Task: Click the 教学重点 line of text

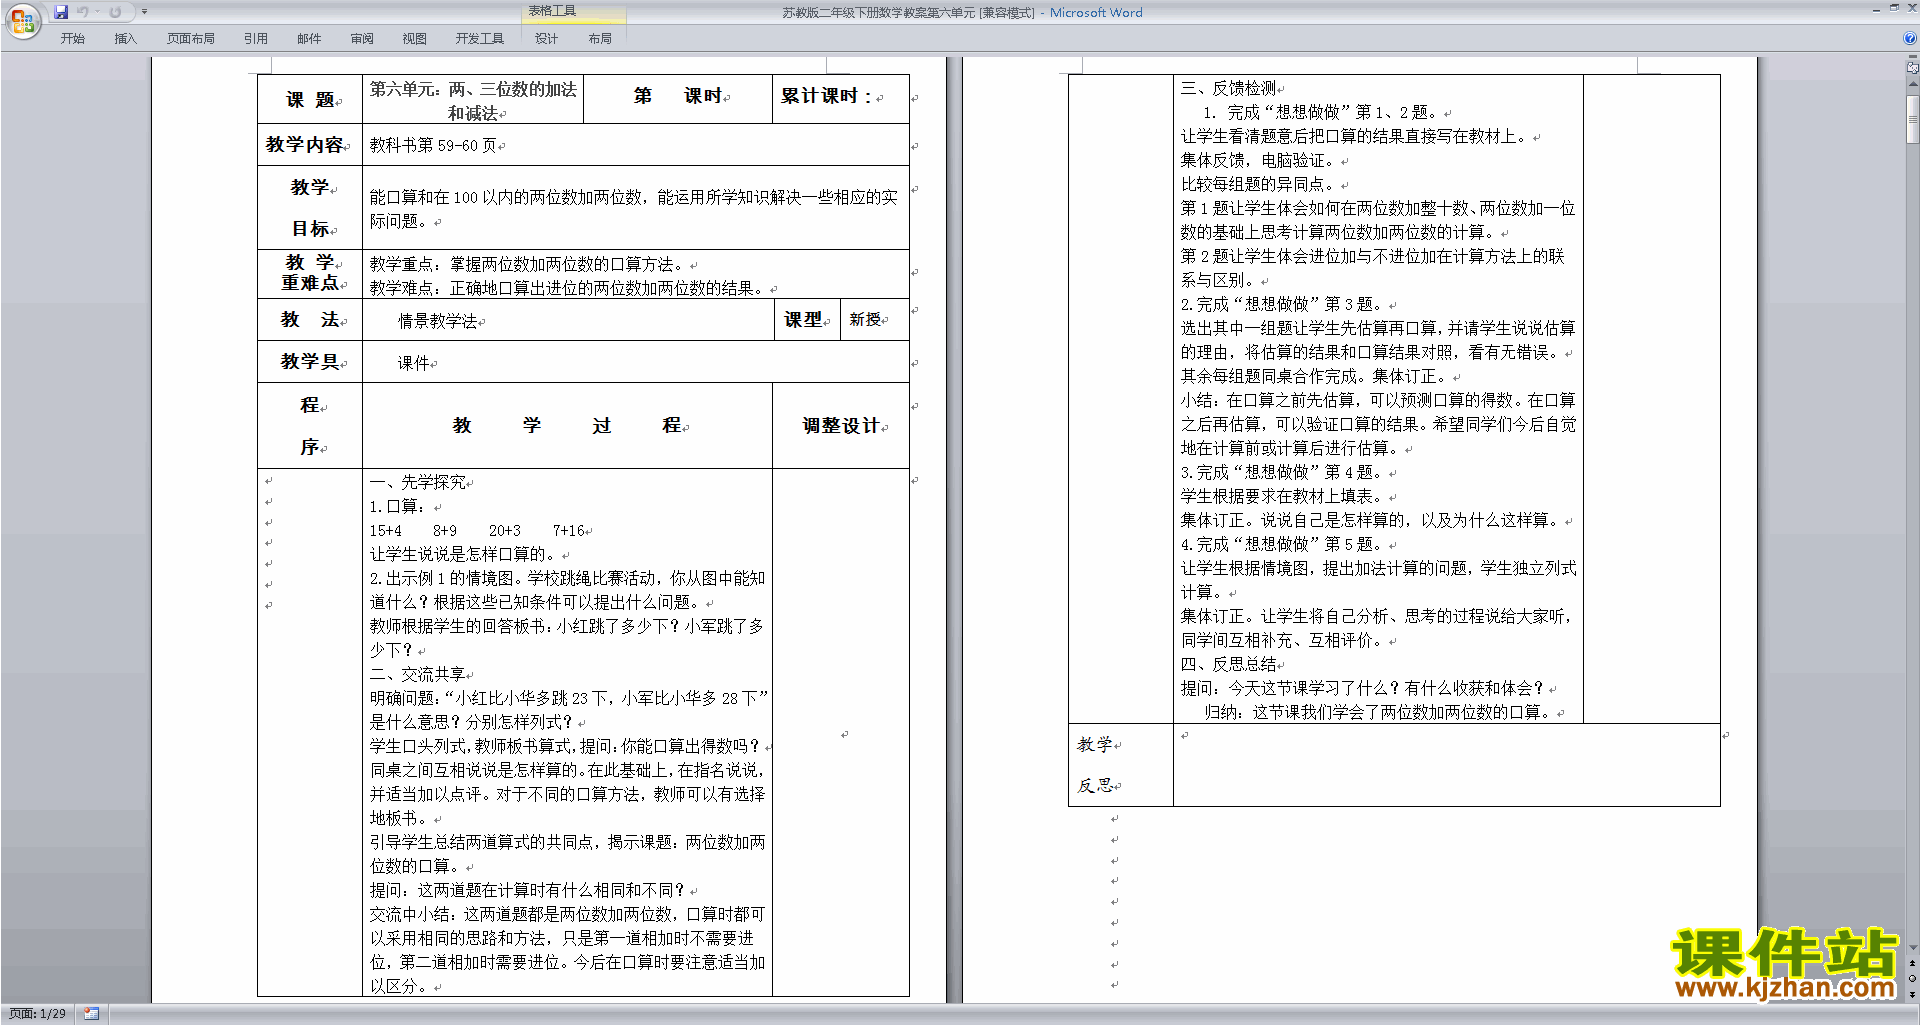Action: point(527,264)
